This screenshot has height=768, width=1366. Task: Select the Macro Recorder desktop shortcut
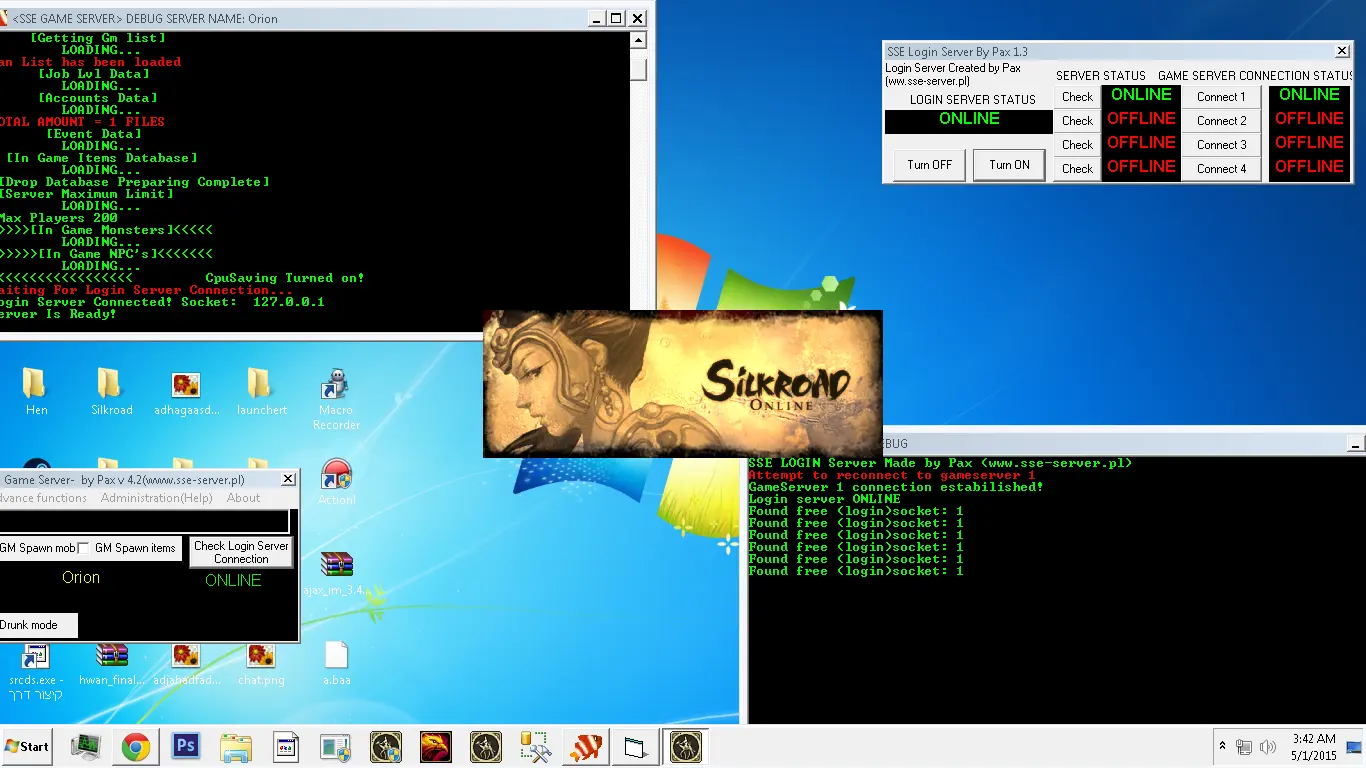point(336,400)
